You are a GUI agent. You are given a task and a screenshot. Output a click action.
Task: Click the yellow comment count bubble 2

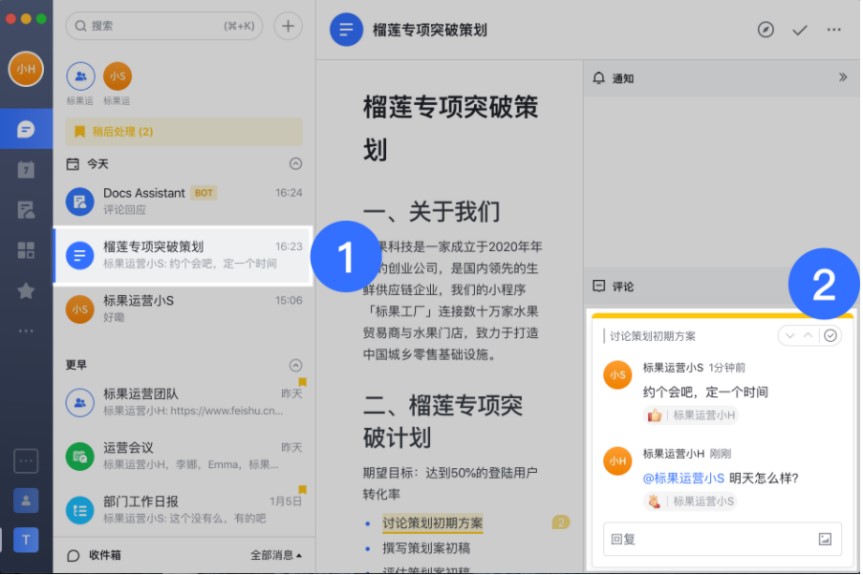[561, 522]
